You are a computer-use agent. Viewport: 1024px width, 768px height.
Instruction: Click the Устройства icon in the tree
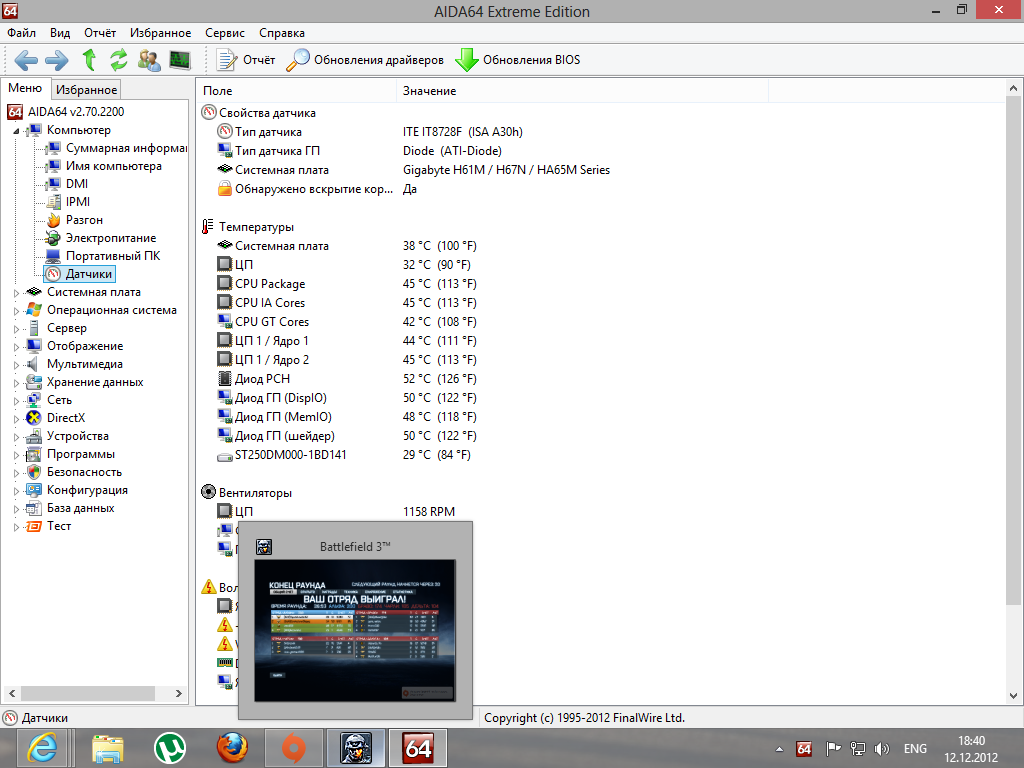[34, 436]
